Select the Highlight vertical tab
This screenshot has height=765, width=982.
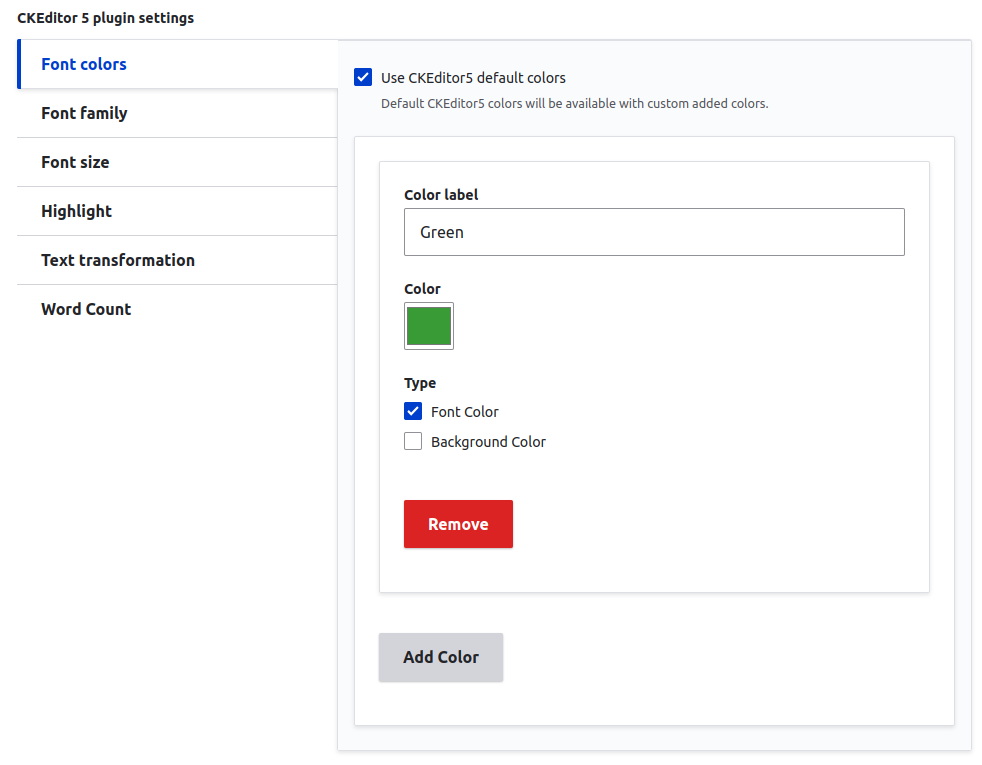(x=76, y=211)
